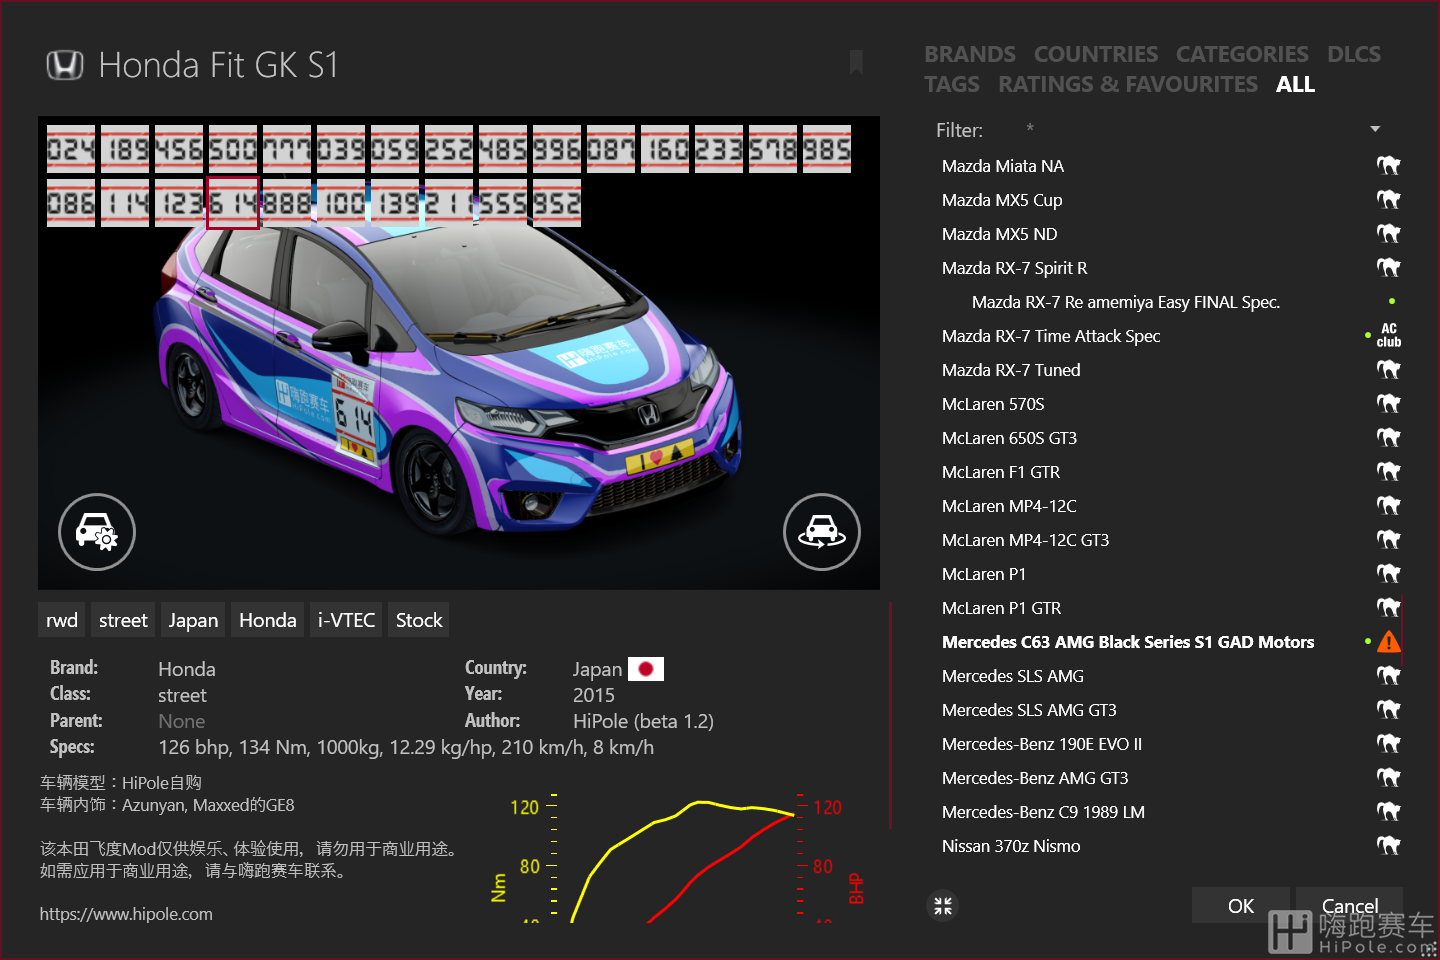The width and height of the screenshot is (1440, 960).
Task: Switch to the RATINGS & FAVOURITES tab
Action: coord(1128,84)
